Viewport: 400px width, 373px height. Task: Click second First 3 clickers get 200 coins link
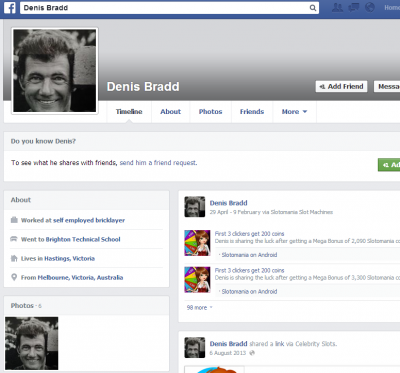click(249, 270)
